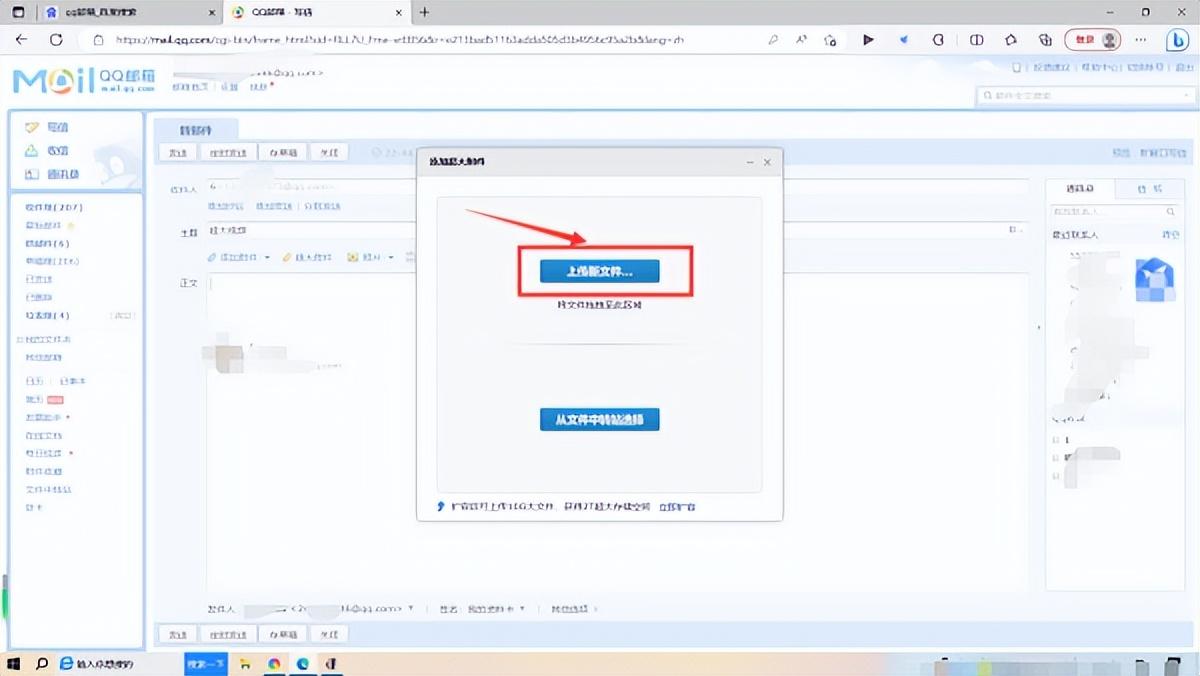Expand the 添加附件 attachment dropdown arrow
Screen dimensions: 1200x676
pyautogui.click(x=267, y=257)
